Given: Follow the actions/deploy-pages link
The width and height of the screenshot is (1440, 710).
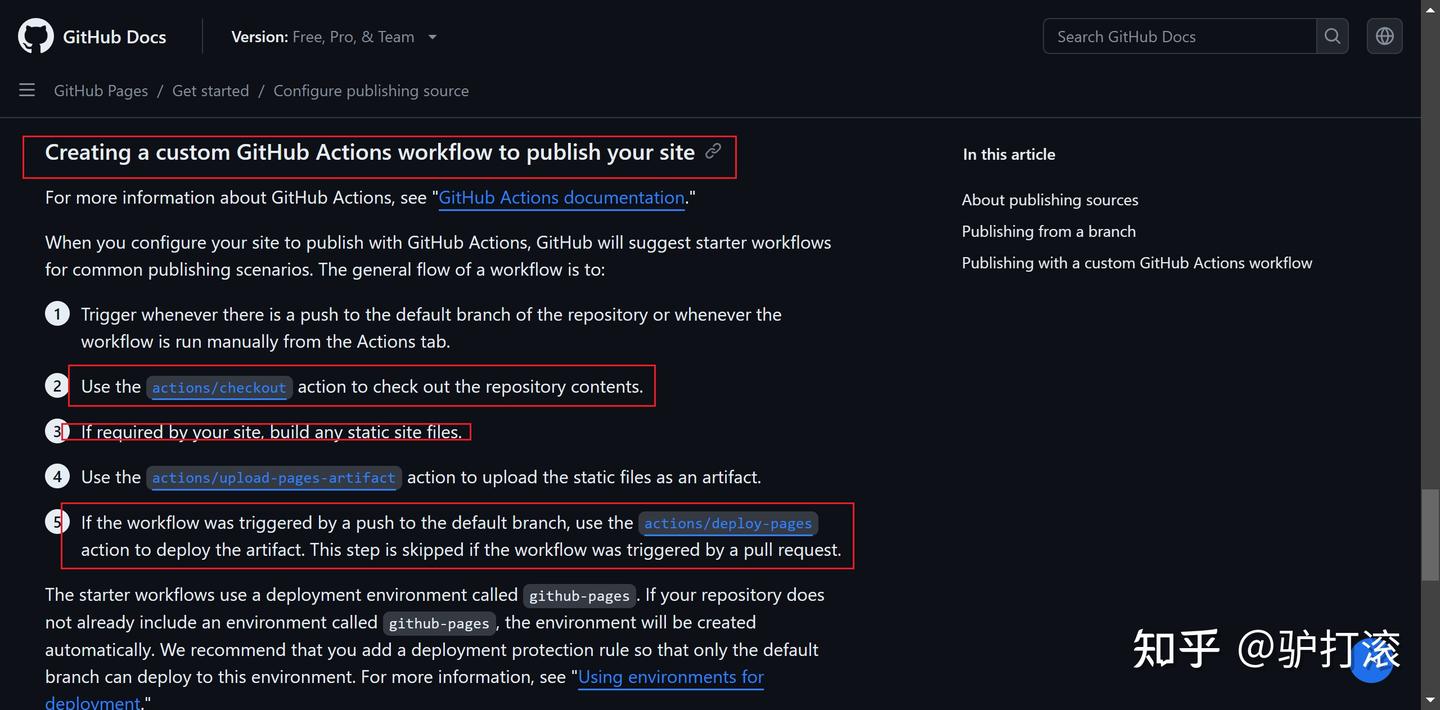Looking at the screenshot, I should coord(728,523).
